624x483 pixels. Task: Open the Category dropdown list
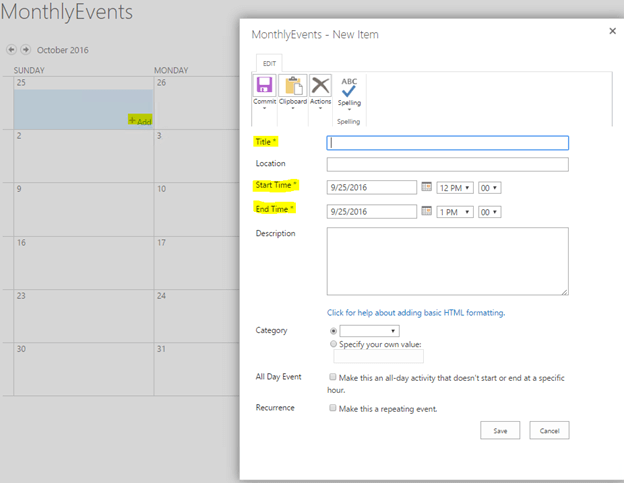tap(369, 331)
